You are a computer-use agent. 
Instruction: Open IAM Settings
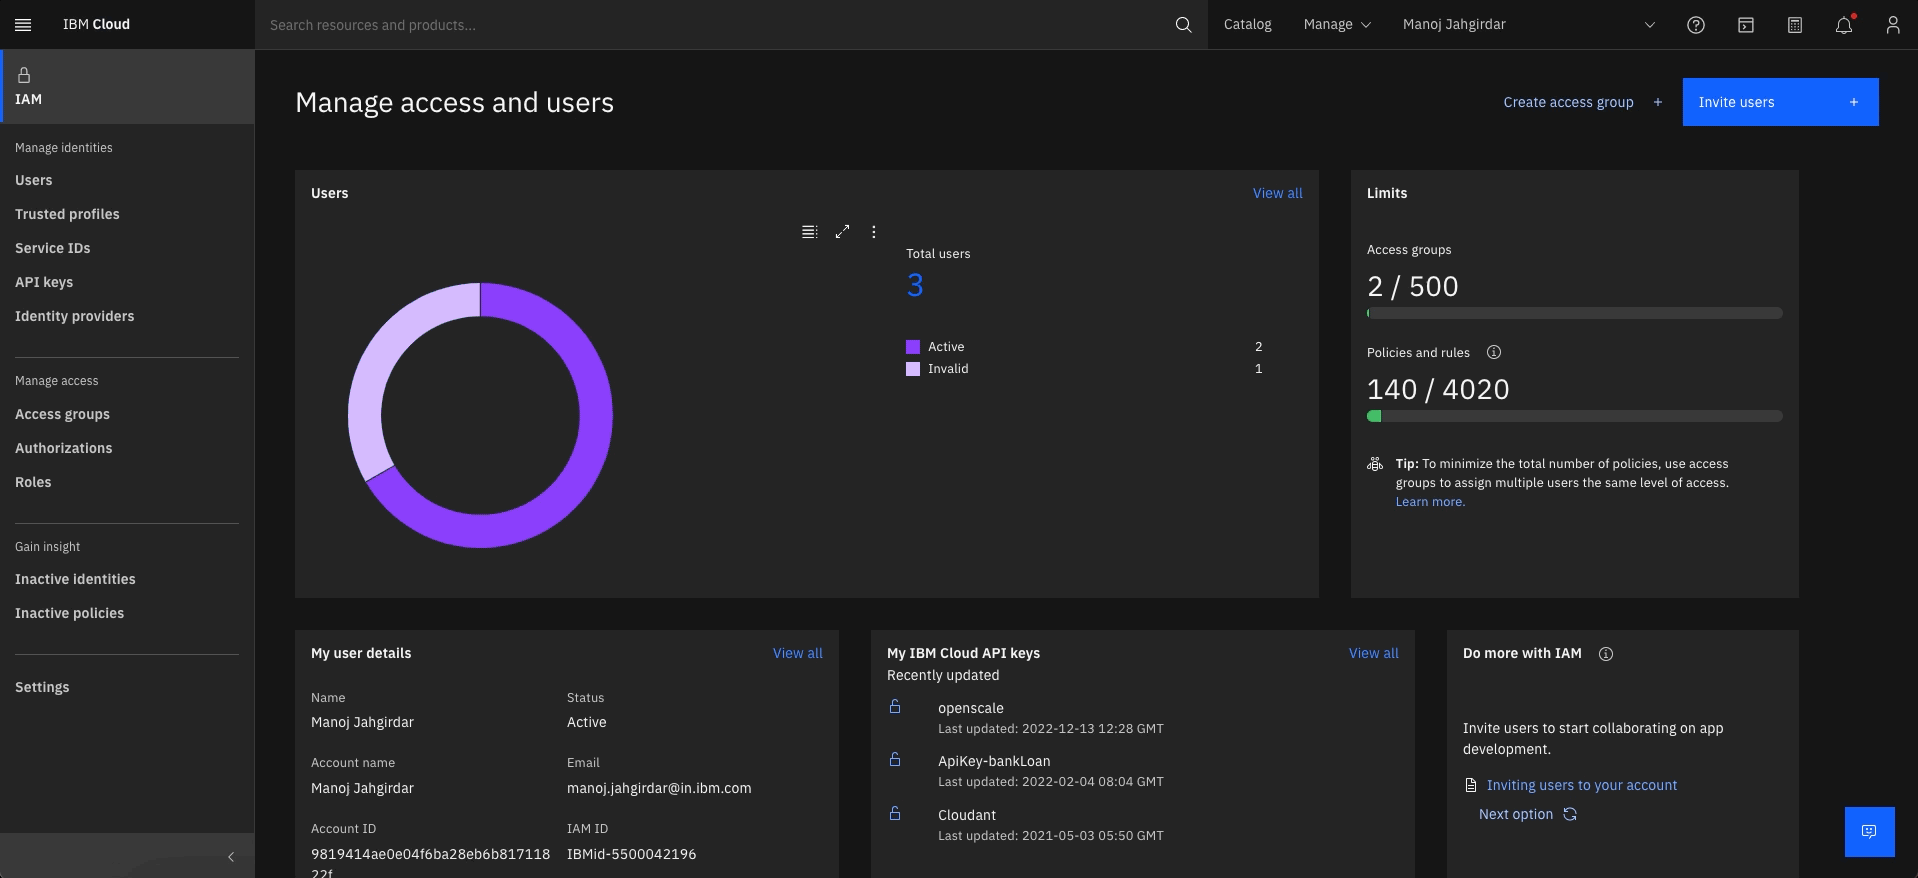(x=42, y=687)
